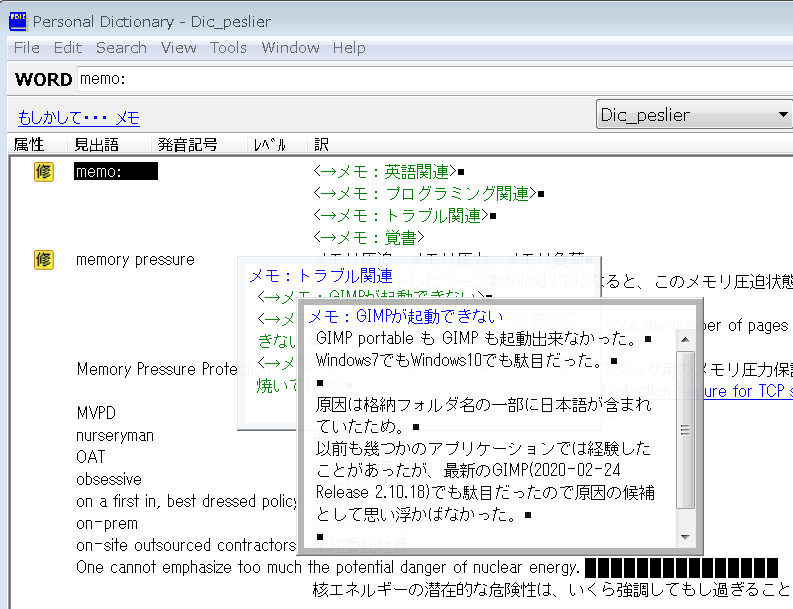Follow the もしかして･･･ メモ suggestion link
The image size is (793, 609).
pyautogui.click(x=79, y=118)
